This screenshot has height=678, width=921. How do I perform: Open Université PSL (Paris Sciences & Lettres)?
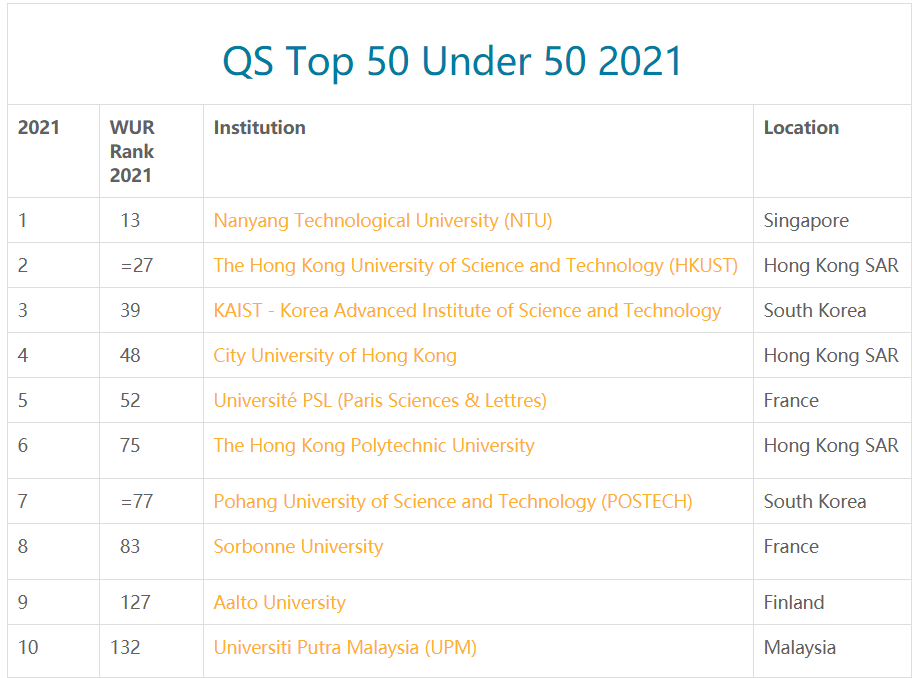click(x=380, y=400)
